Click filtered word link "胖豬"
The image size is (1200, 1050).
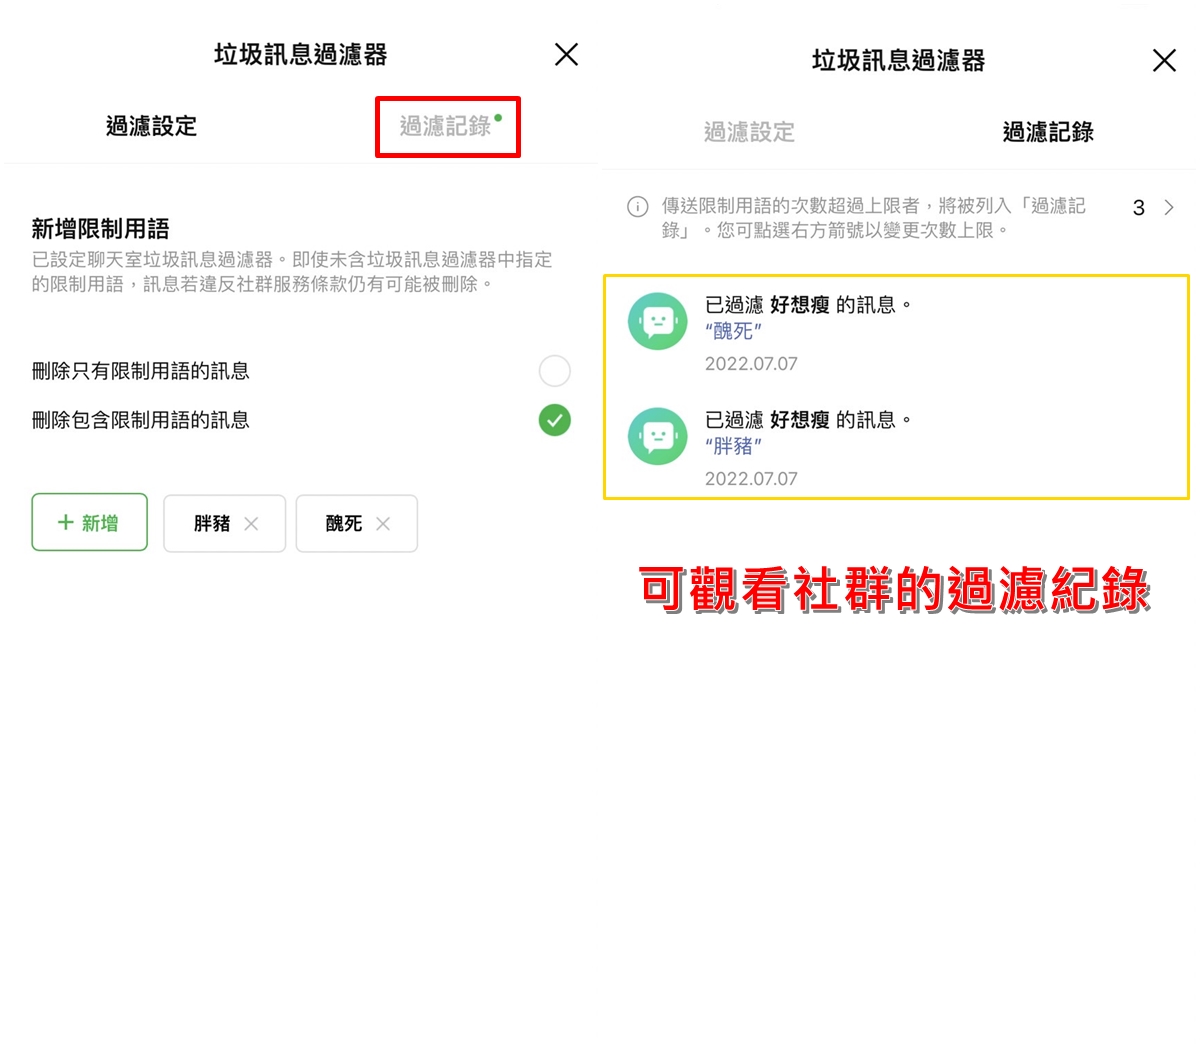[733, 446]
